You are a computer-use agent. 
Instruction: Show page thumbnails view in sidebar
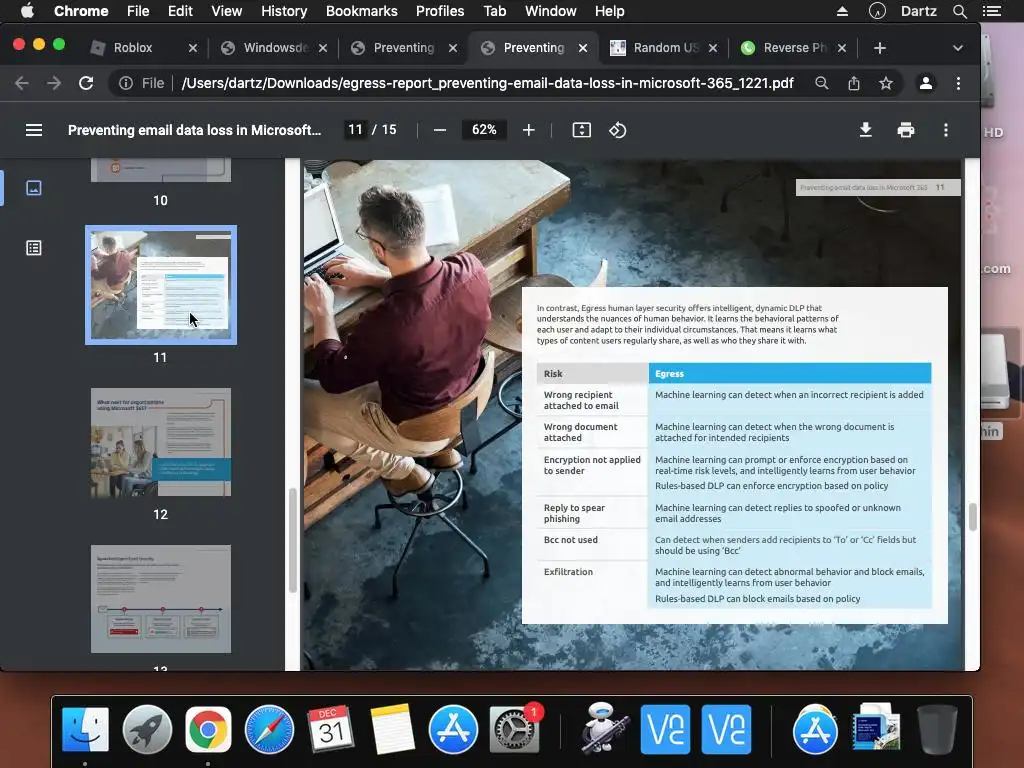[x=34, y=188]
